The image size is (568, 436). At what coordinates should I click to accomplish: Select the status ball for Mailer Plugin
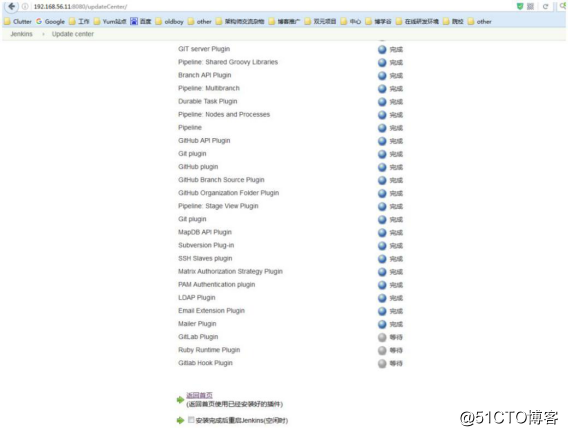[382, 324]
